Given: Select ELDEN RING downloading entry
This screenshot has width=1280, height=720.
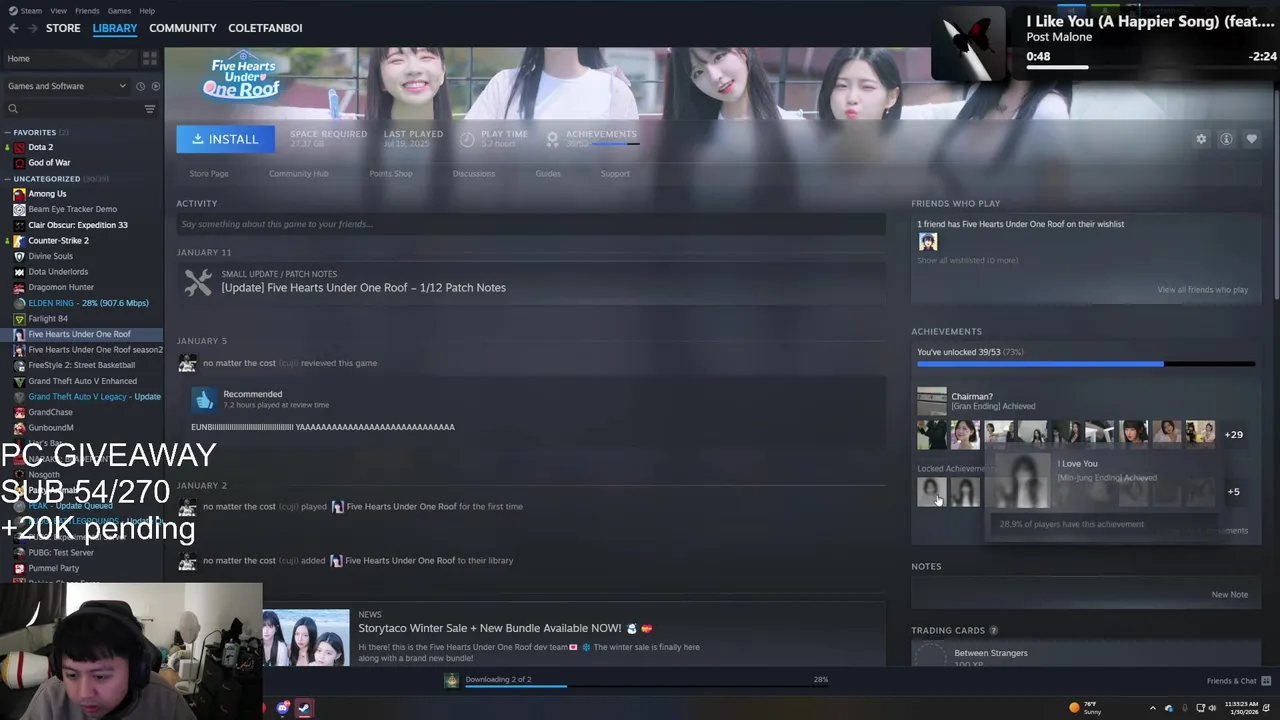Looking at the screenshot, I should coord(88,303).
